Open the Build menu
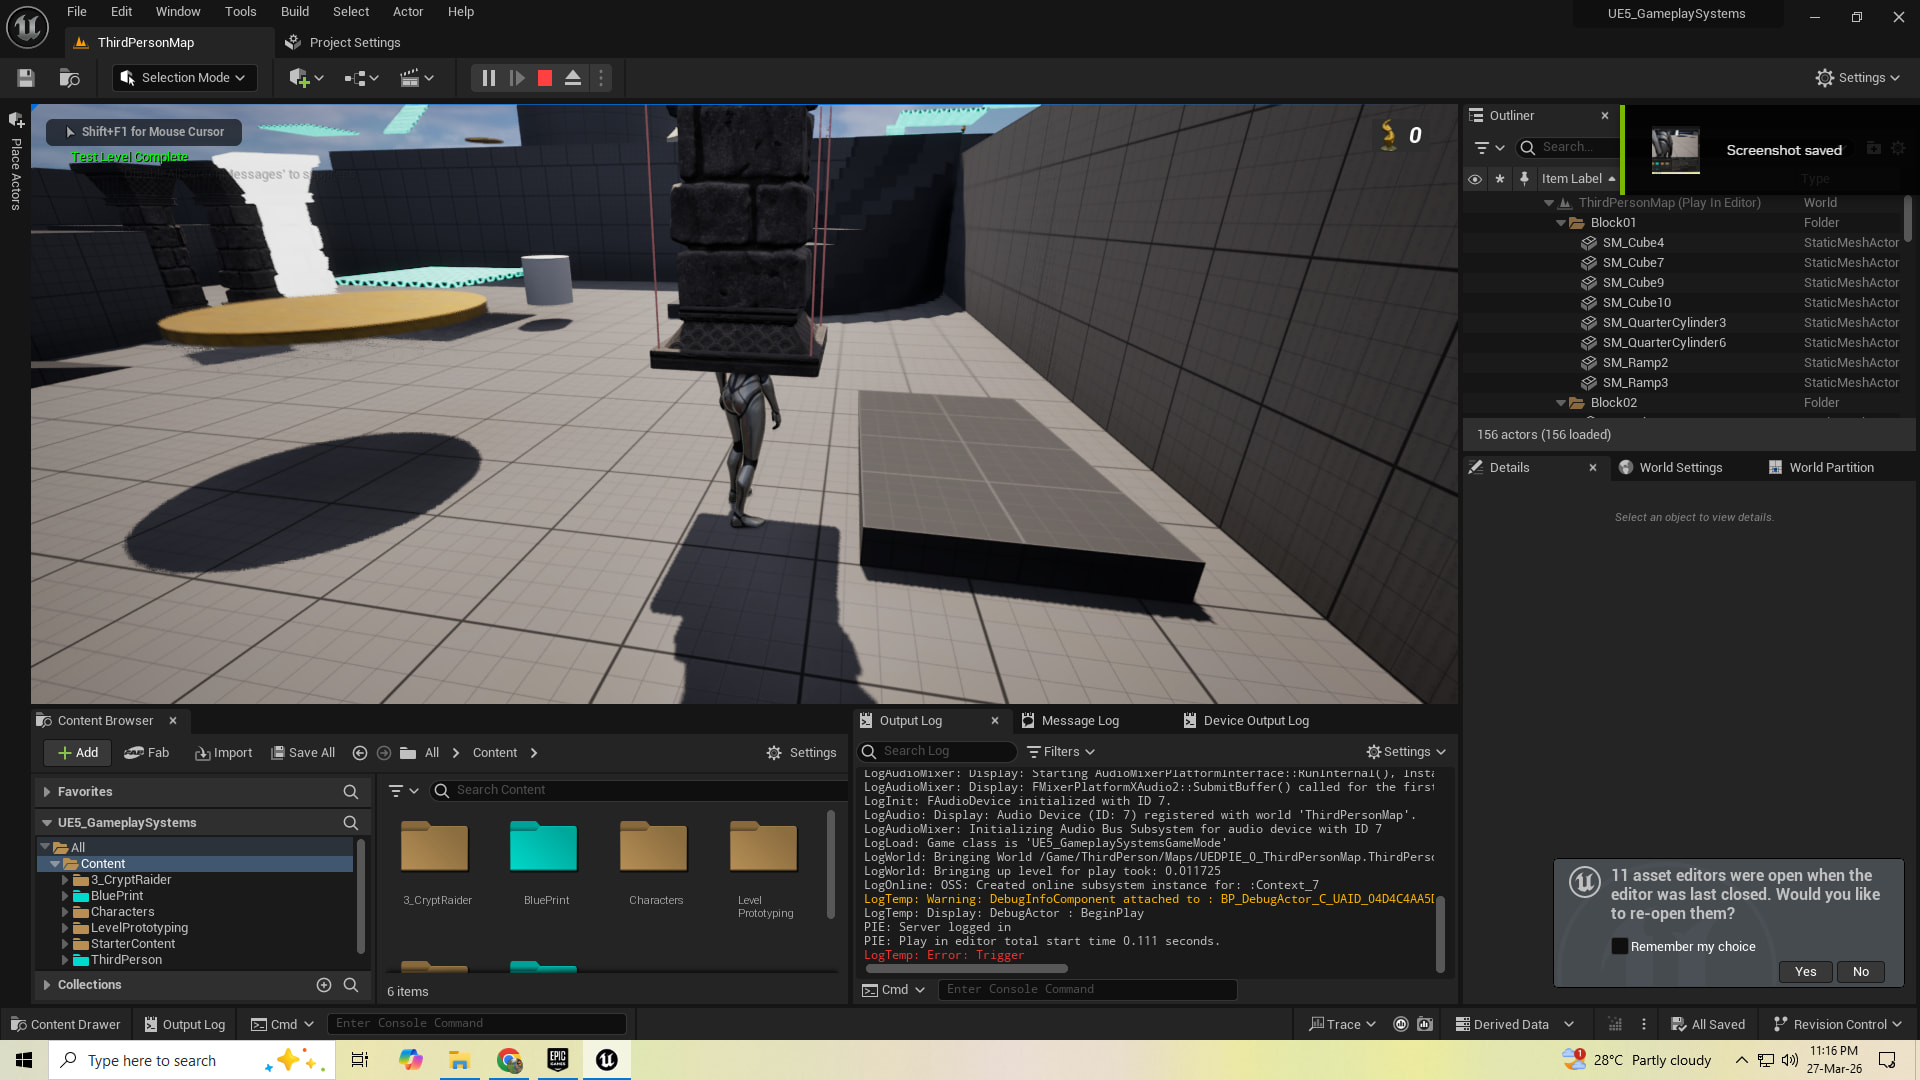The height and width of the screenshot is (1080, 1920). point(294,12)
